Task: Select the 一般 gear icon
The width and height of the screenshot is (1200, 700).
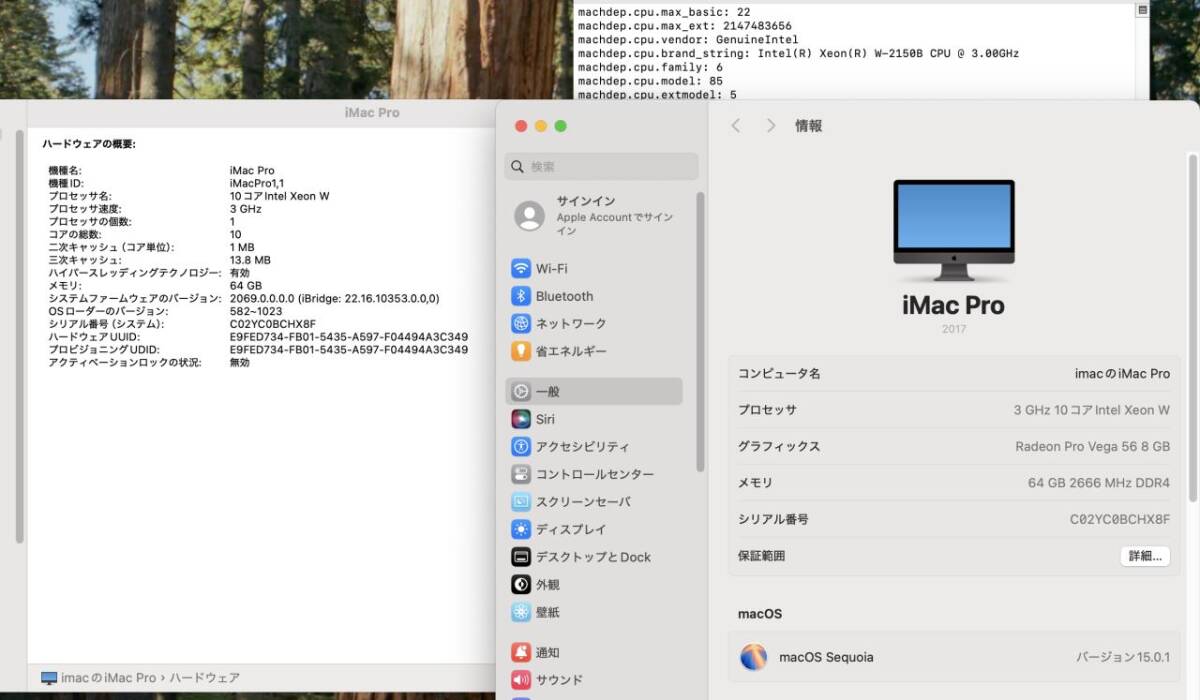Action: click(x=521, y=392)
